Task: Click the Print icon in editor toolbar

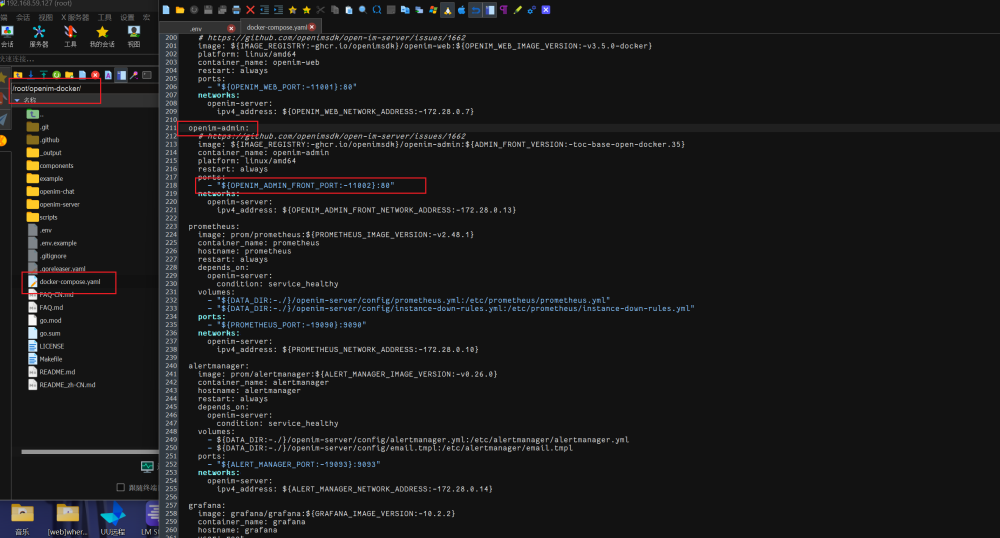Action: tap(236, 9)
